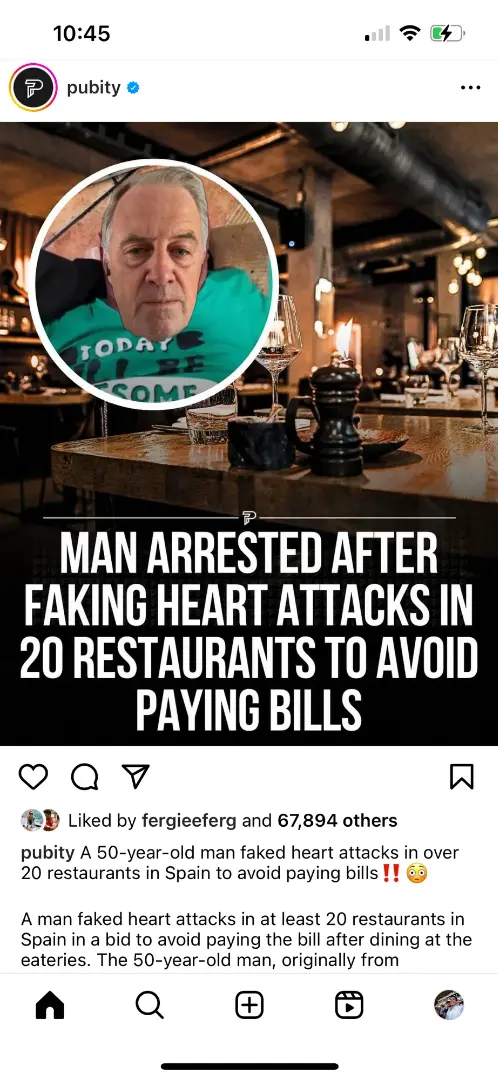498x1080 pixels.
Task: Open fergieeferg's profile from likes line
Action: (x=189, y=820)
